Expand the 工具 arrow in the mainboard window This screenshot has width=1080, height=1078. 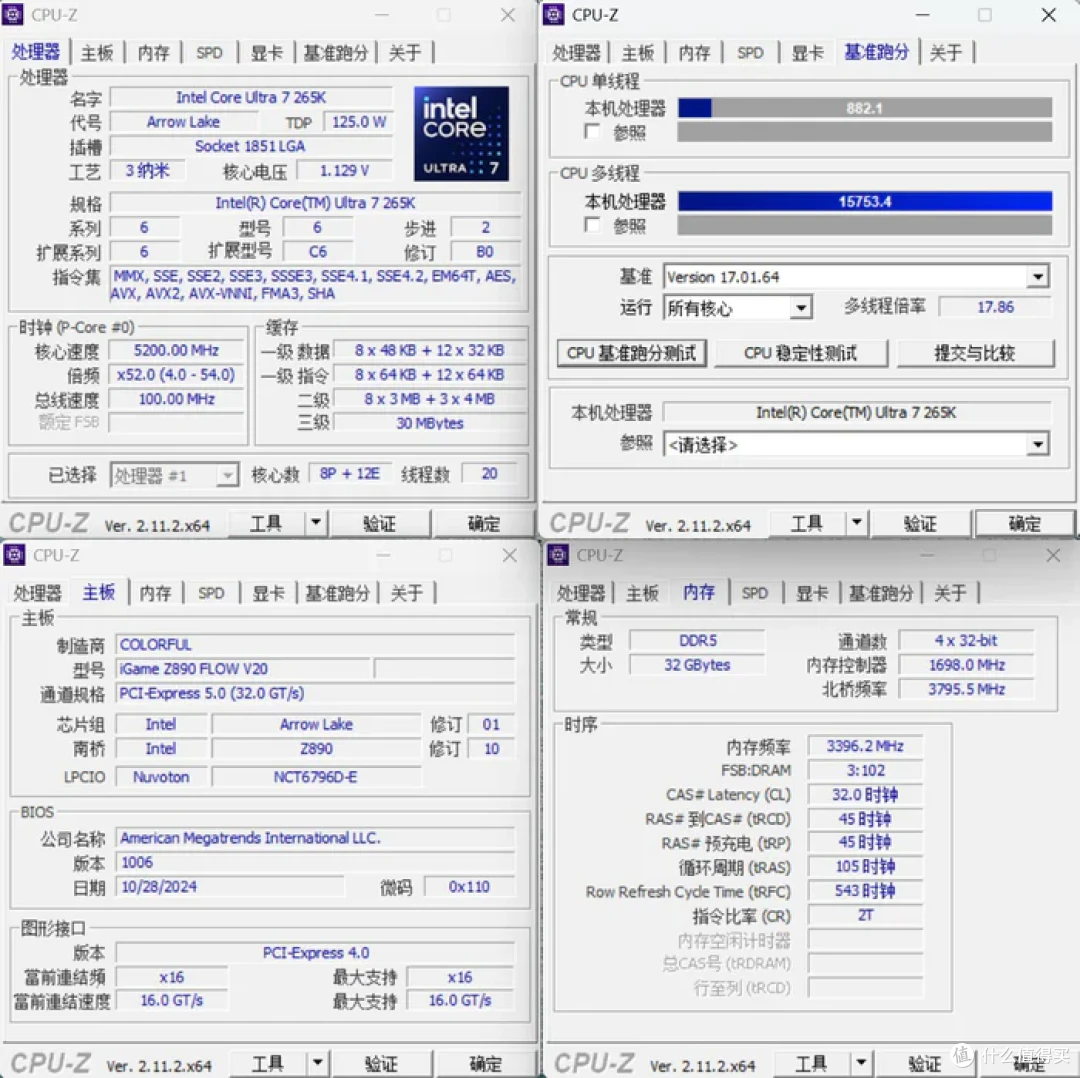coord(318,1063)
